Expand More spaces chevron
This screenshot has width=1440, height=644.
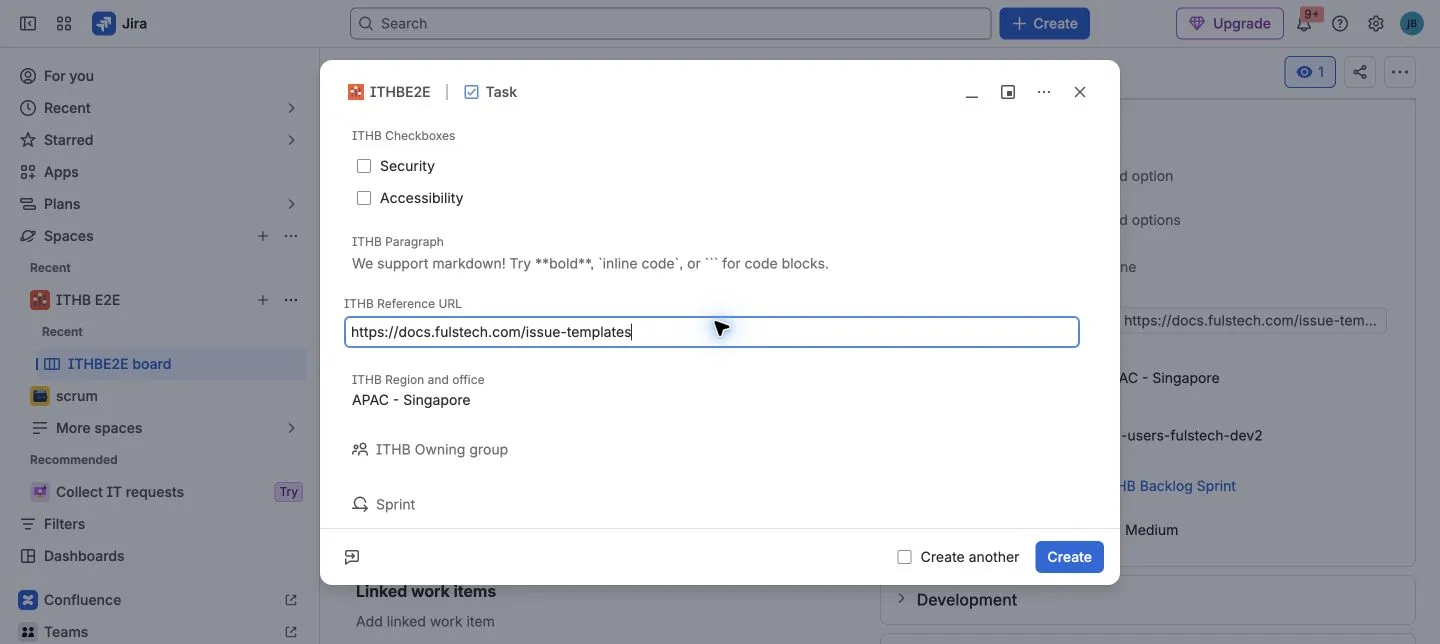click(291, 428)
